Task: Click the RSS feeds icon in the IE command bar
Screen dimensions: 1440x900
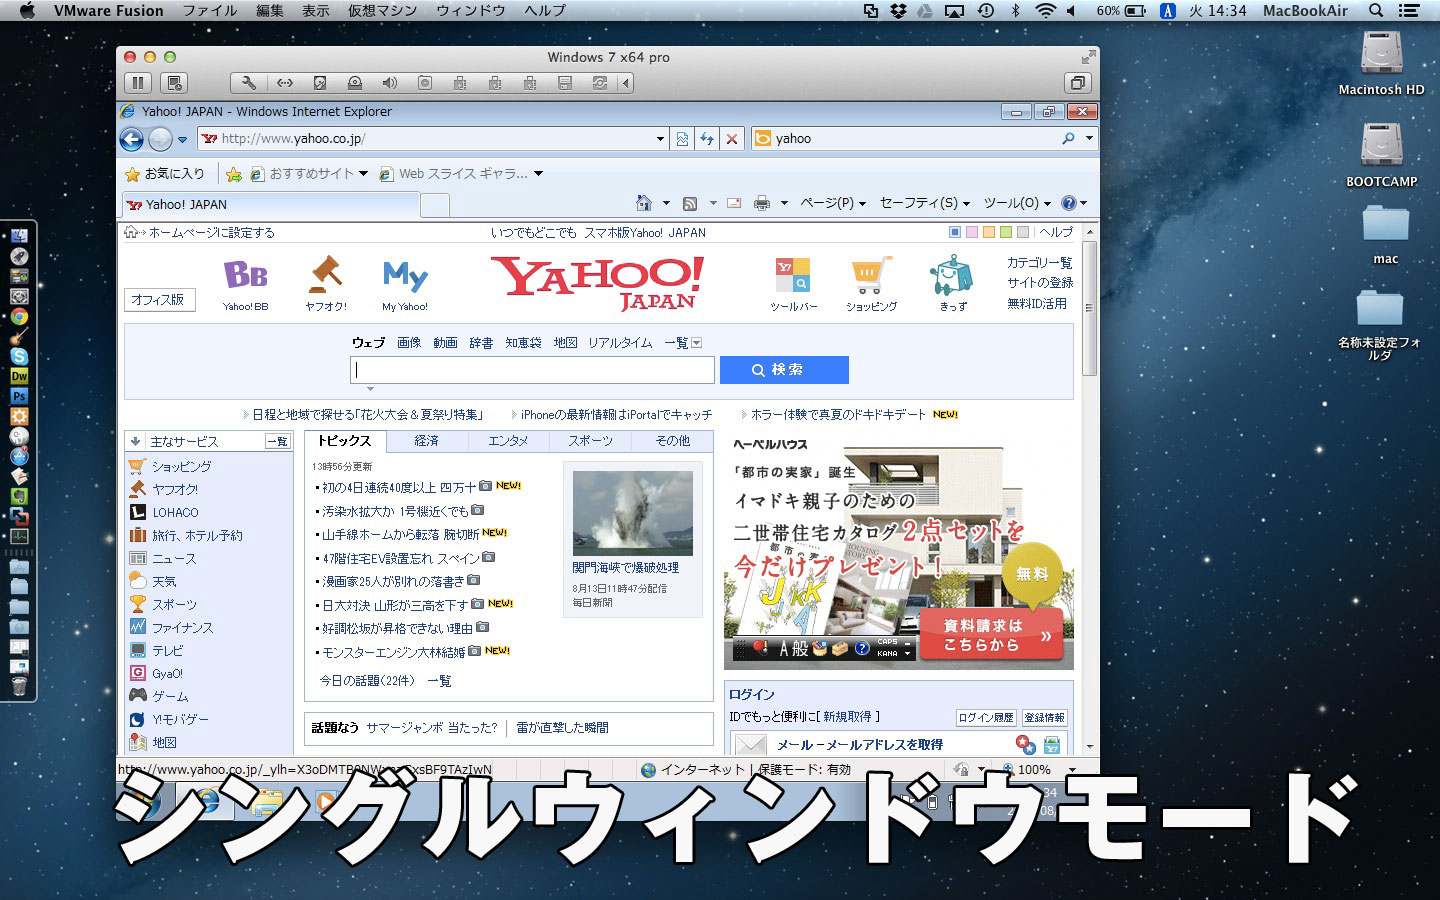Action: [x=690, y=203]
